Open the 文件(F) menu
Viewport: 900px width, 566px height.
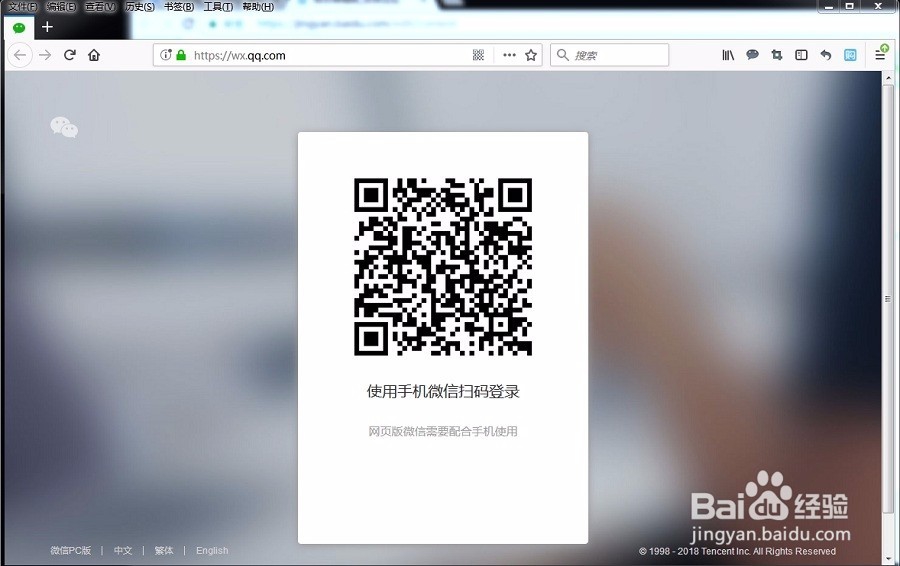22,7
